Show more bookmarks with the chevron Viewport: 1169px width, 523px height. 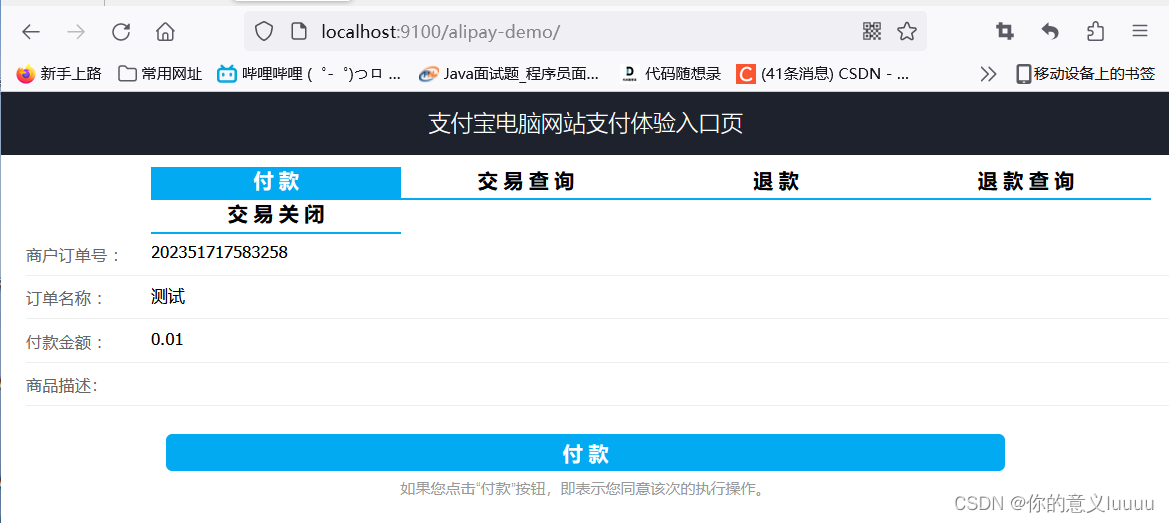[989, 74]
